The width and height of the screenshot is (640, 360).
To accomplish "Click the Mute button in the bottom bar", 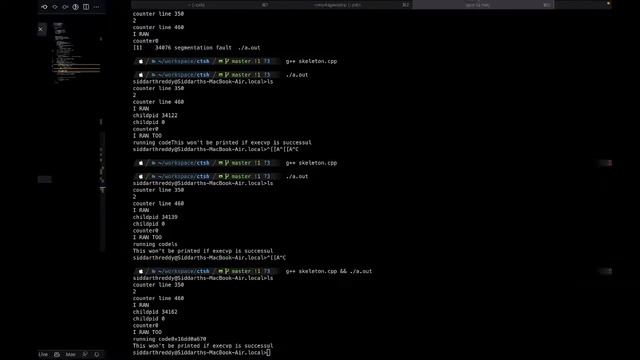I will coord(71,354).
